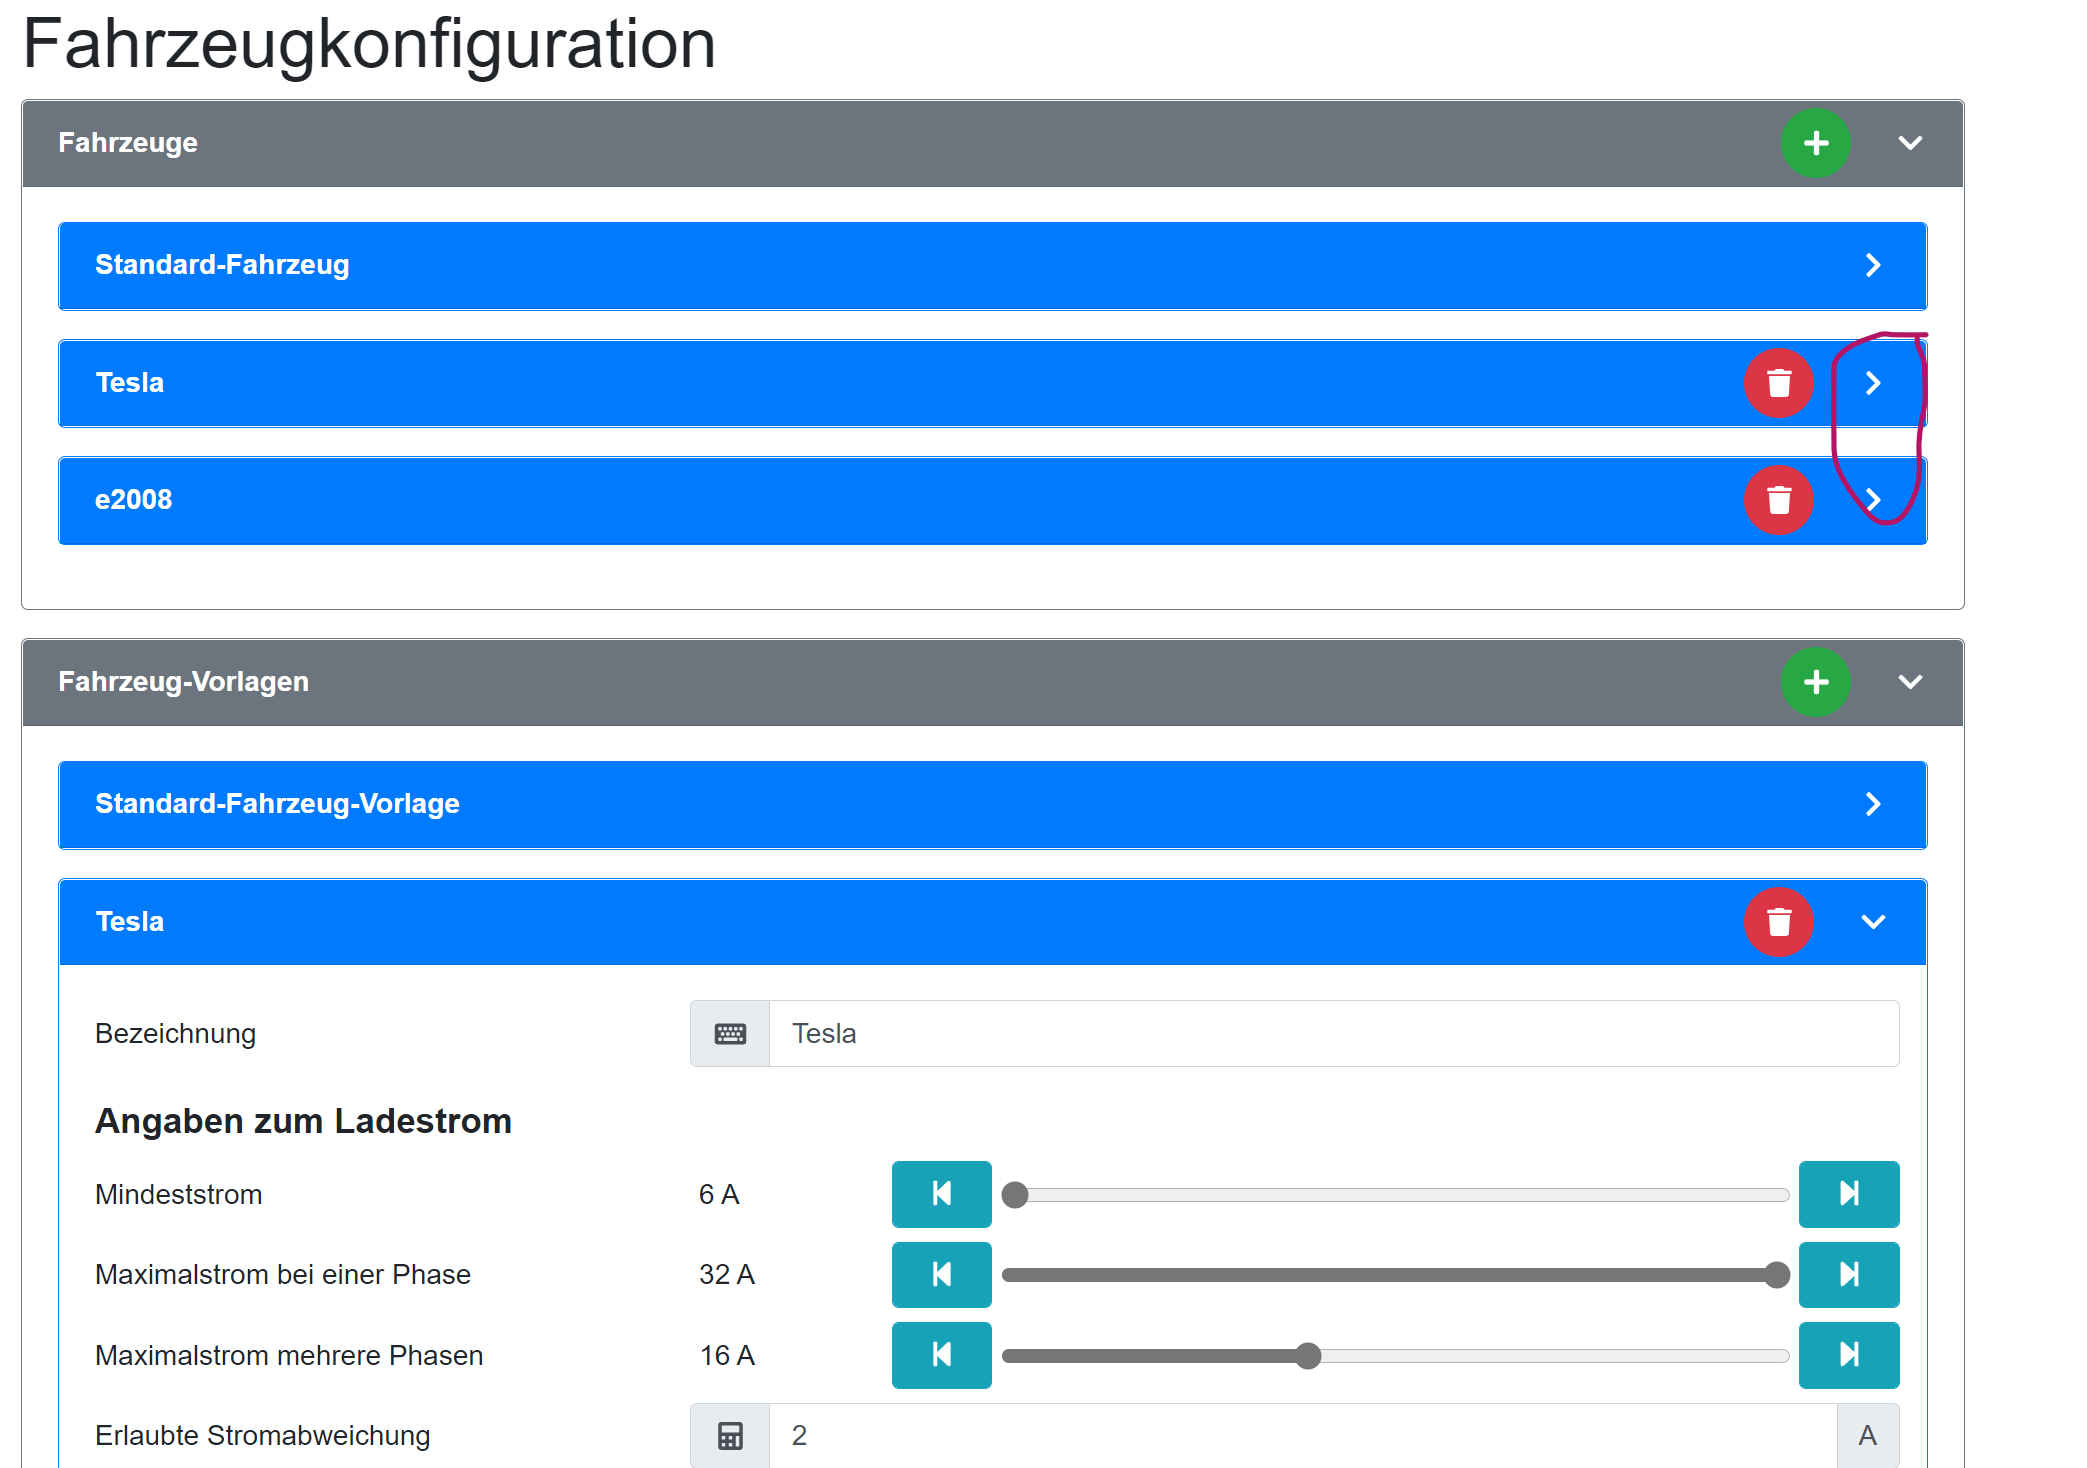The image size is (2087, 1468).
Task: Increase Mindeststrom with step-forward button
Action: 1848,1194
